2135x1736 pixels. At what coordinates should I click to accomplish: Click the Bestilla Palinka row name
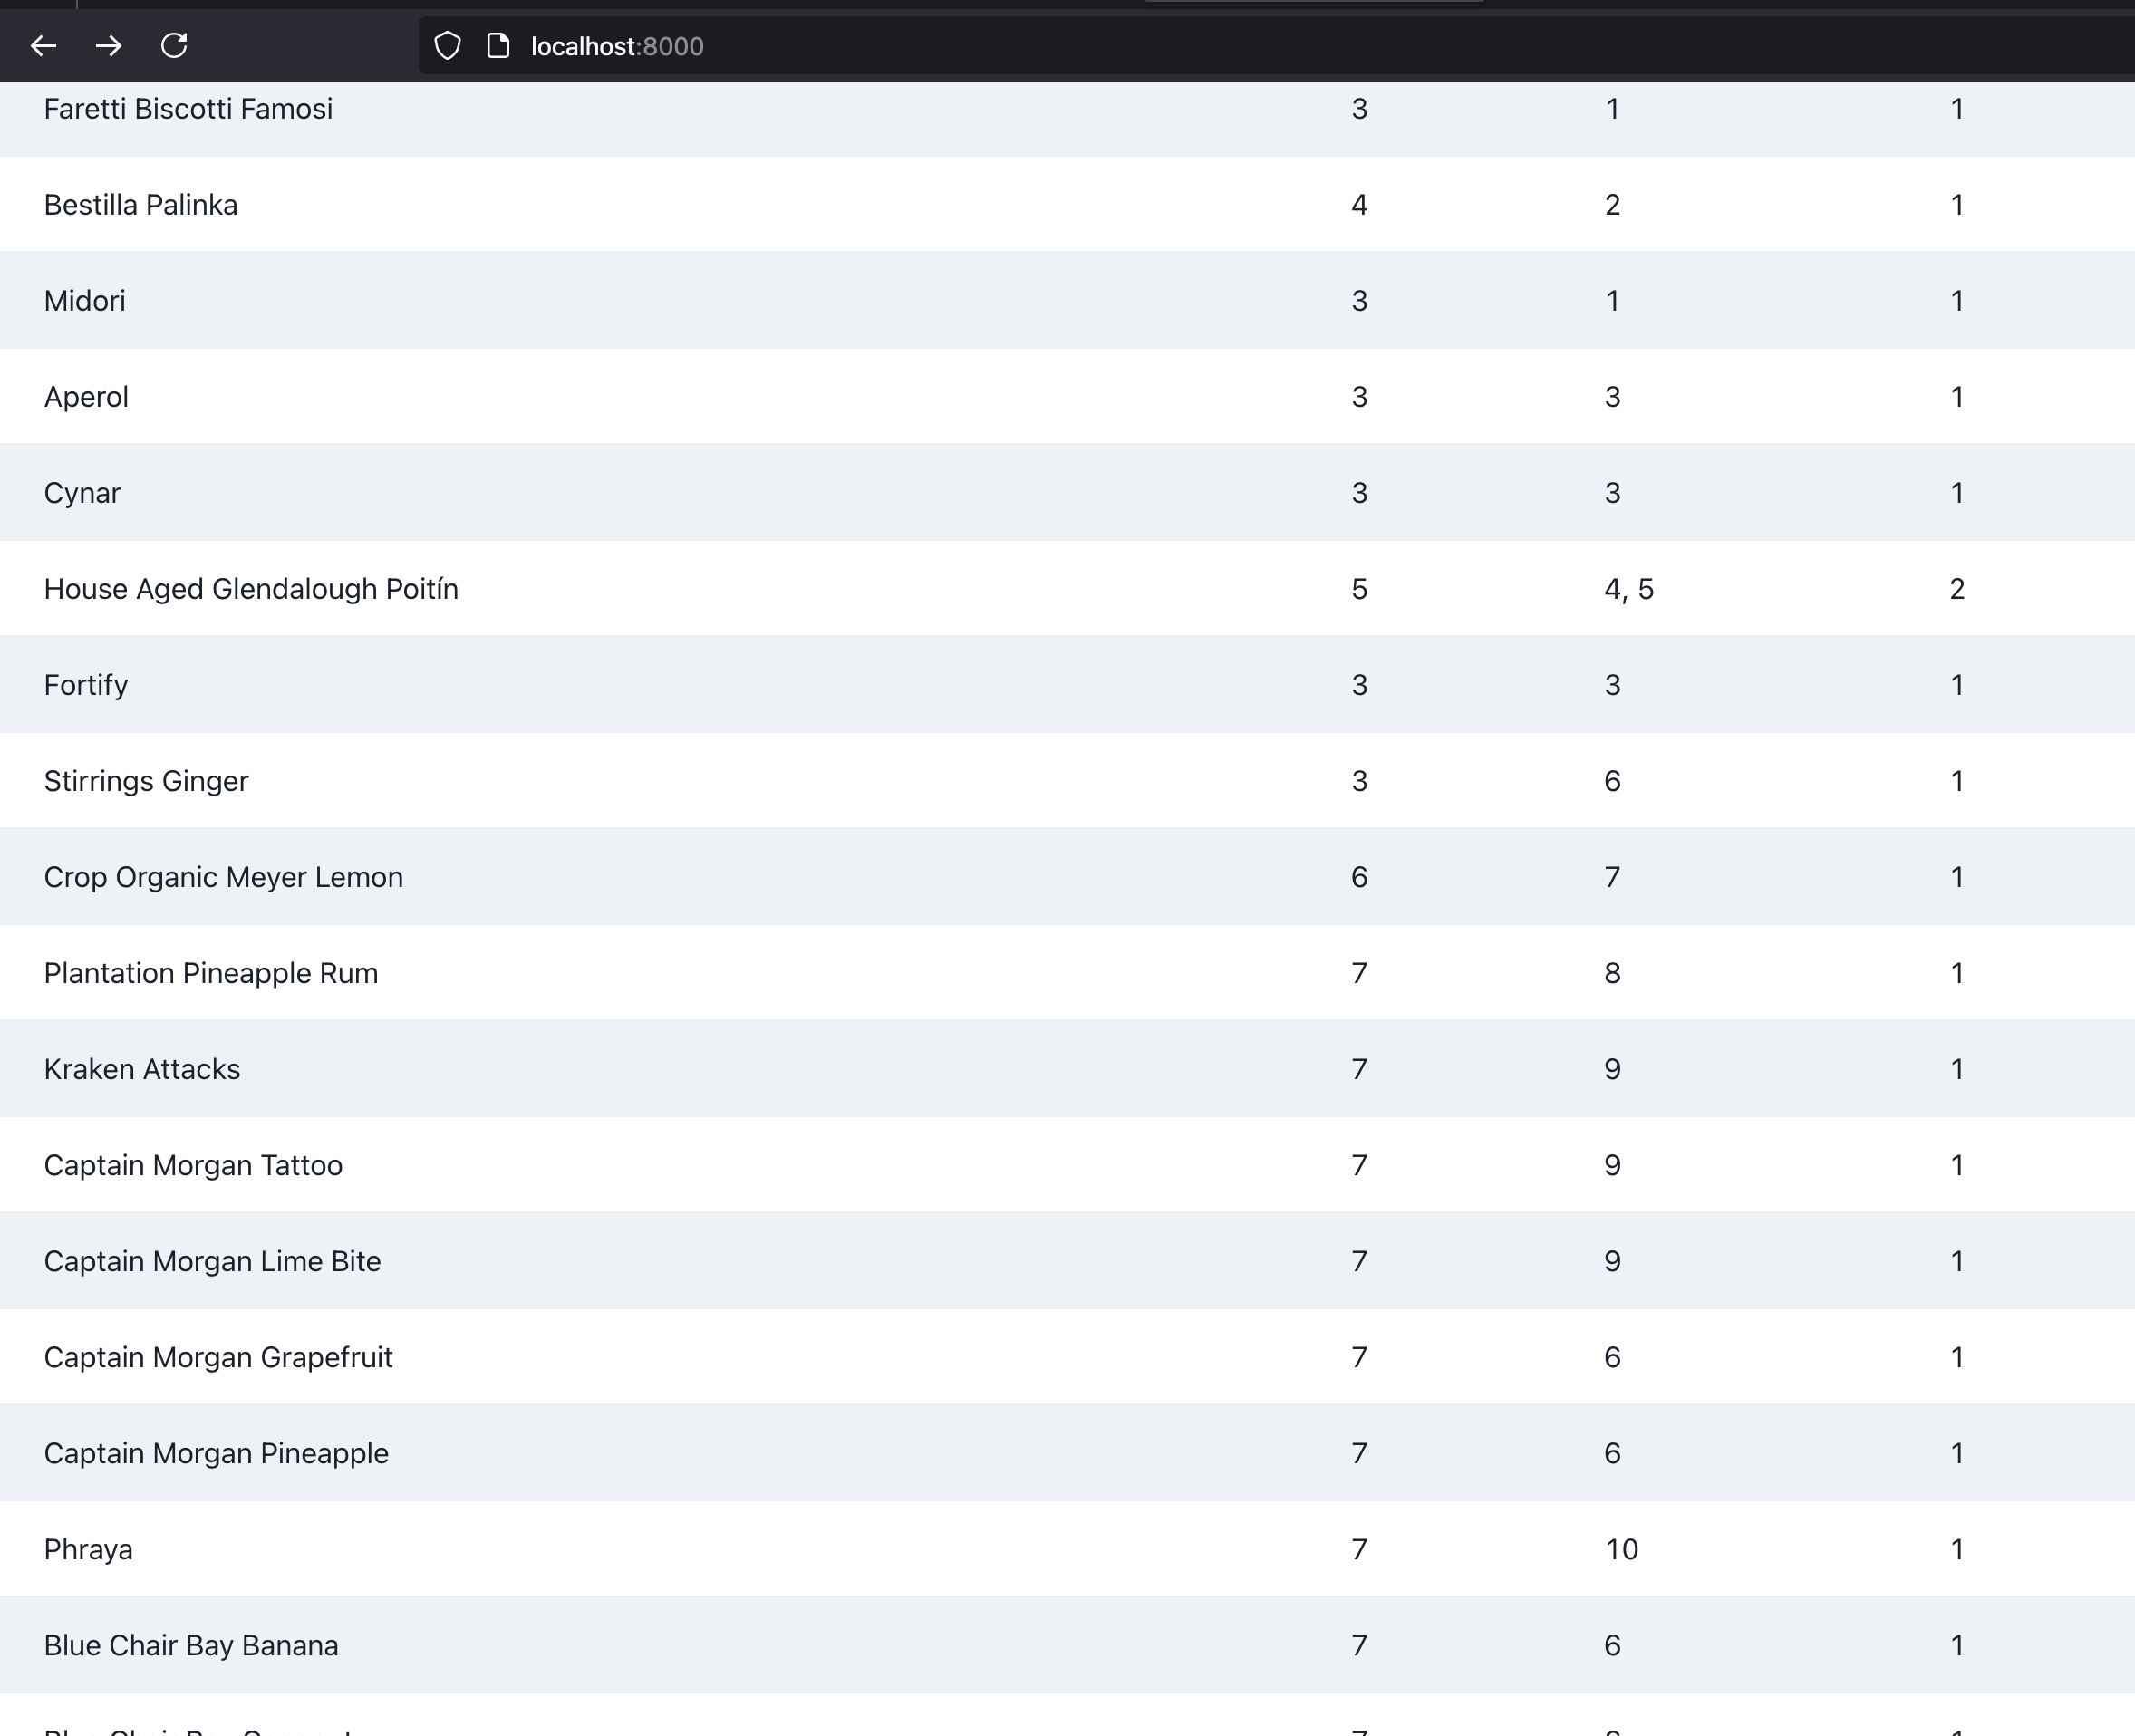click(x=141, y=205)
